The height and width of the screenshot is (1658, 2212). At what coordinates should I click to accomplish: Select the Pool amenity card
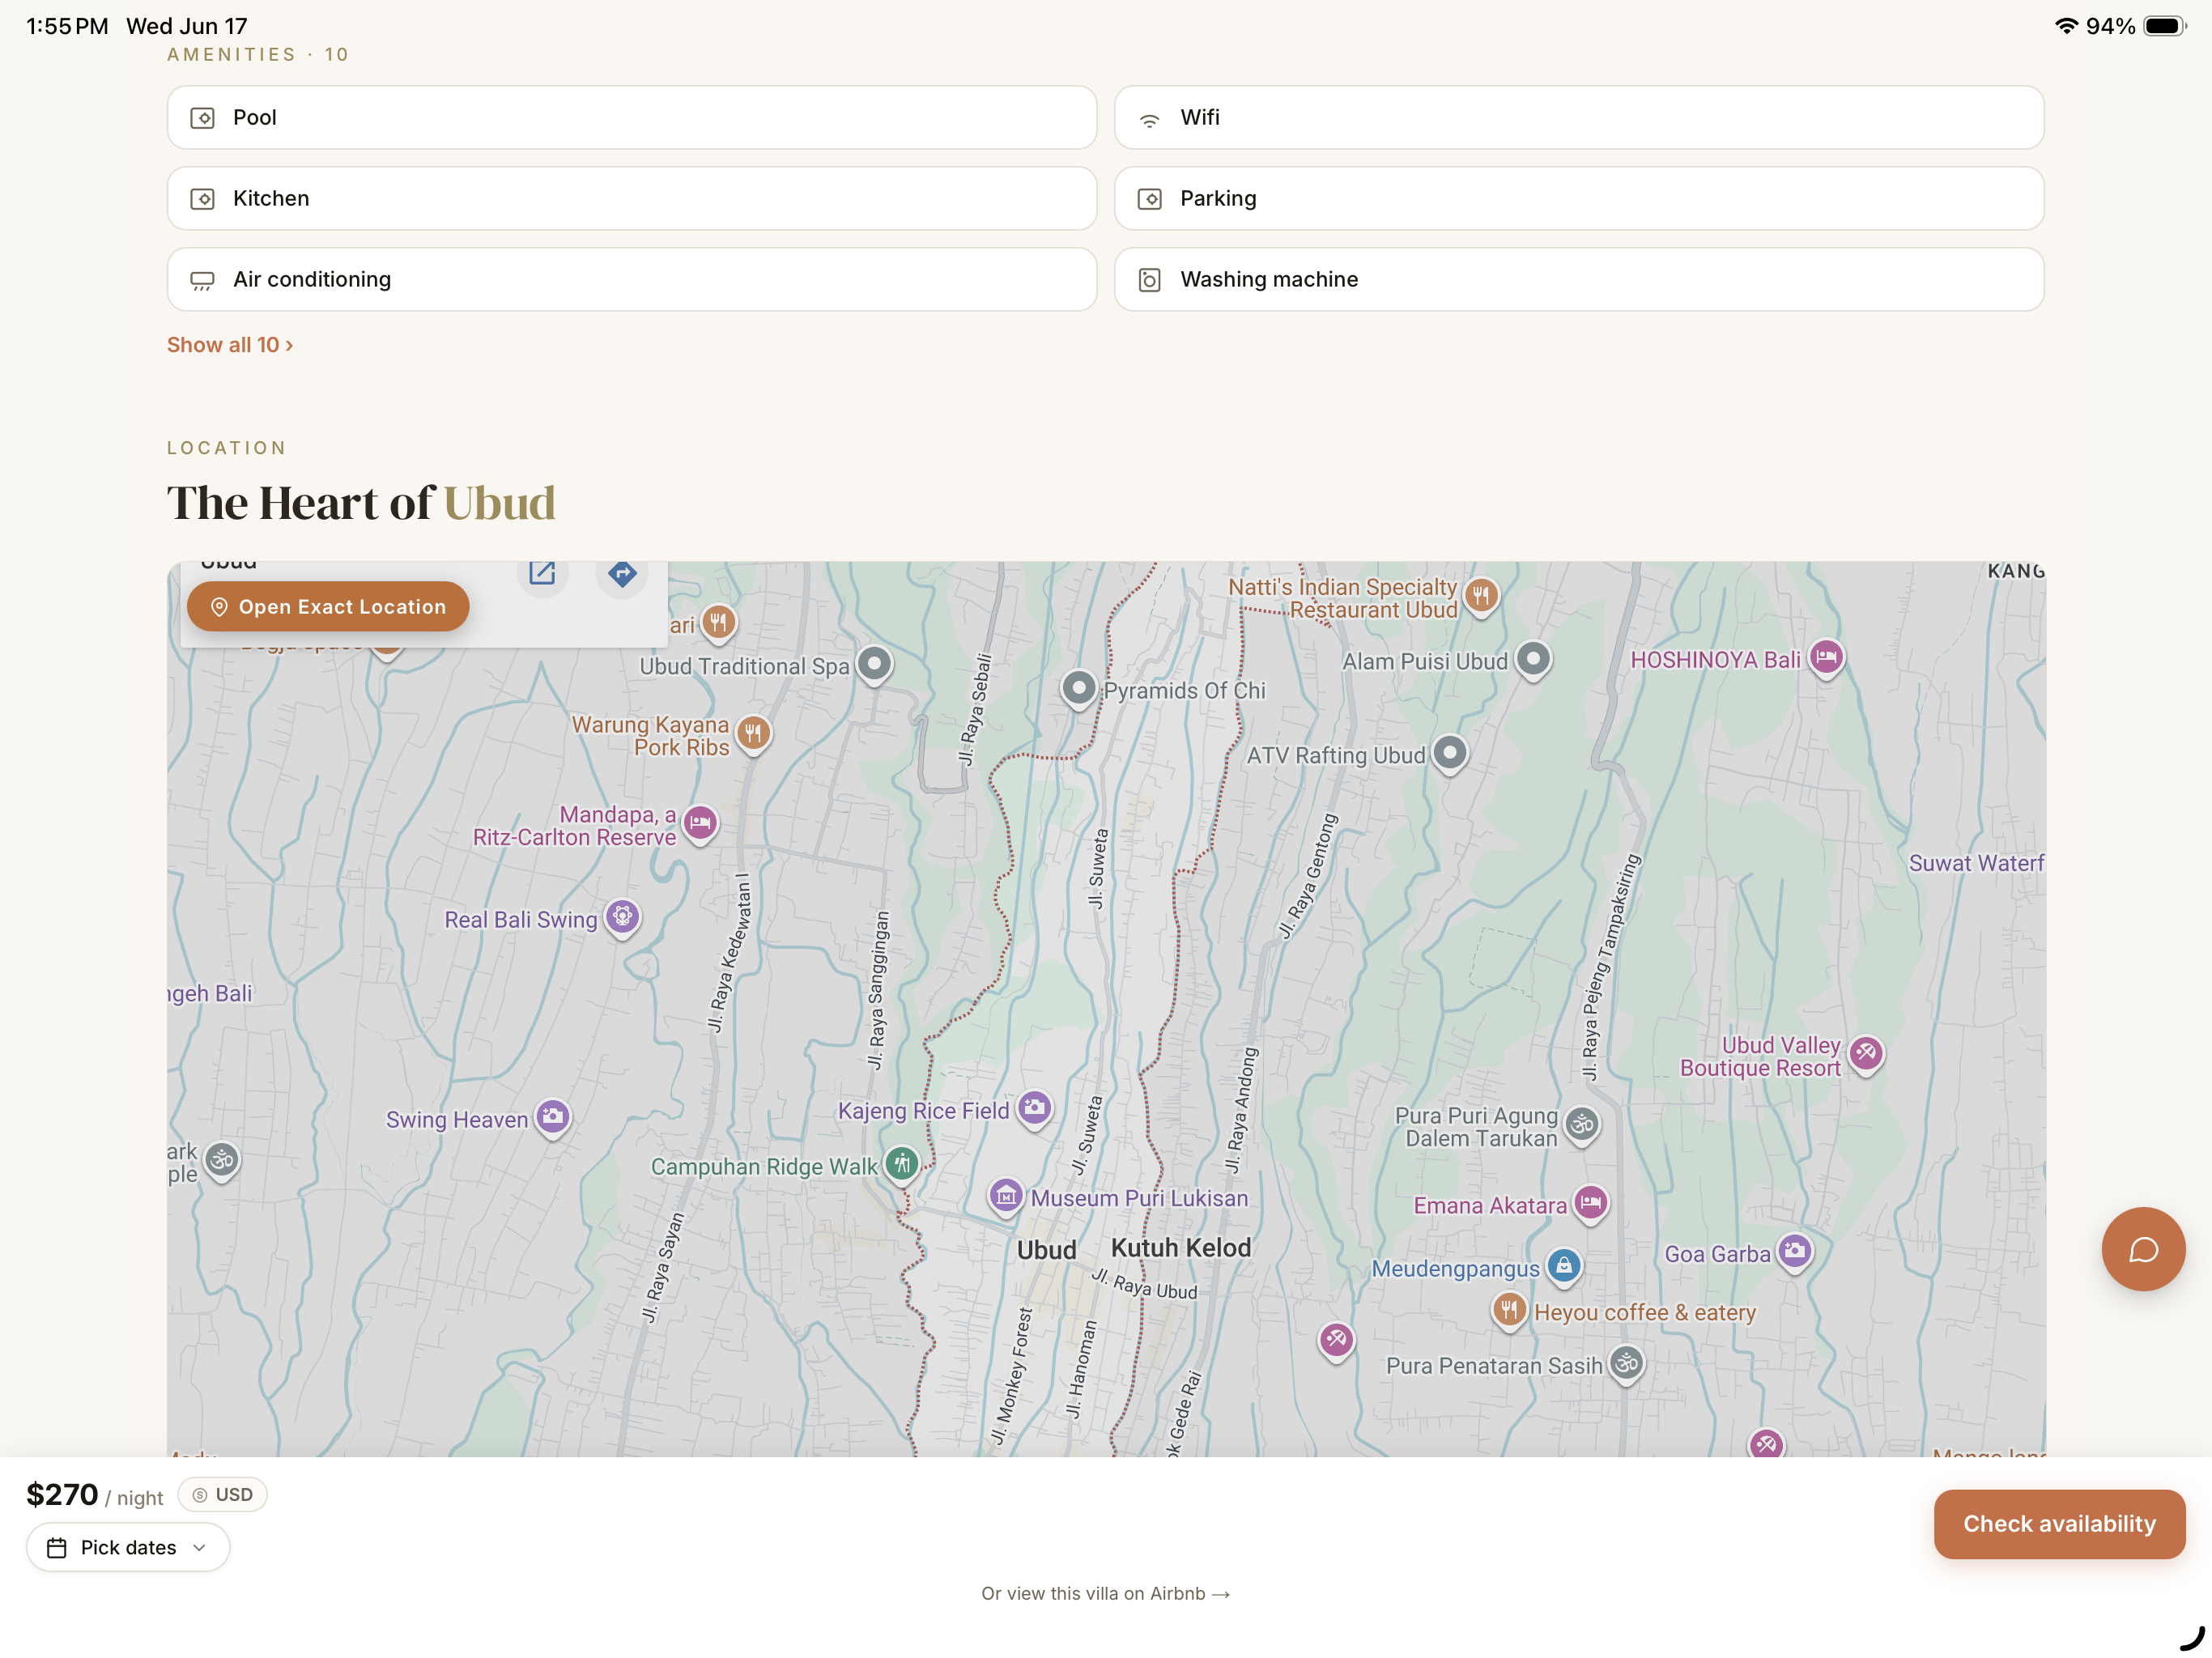coord(632,117)
